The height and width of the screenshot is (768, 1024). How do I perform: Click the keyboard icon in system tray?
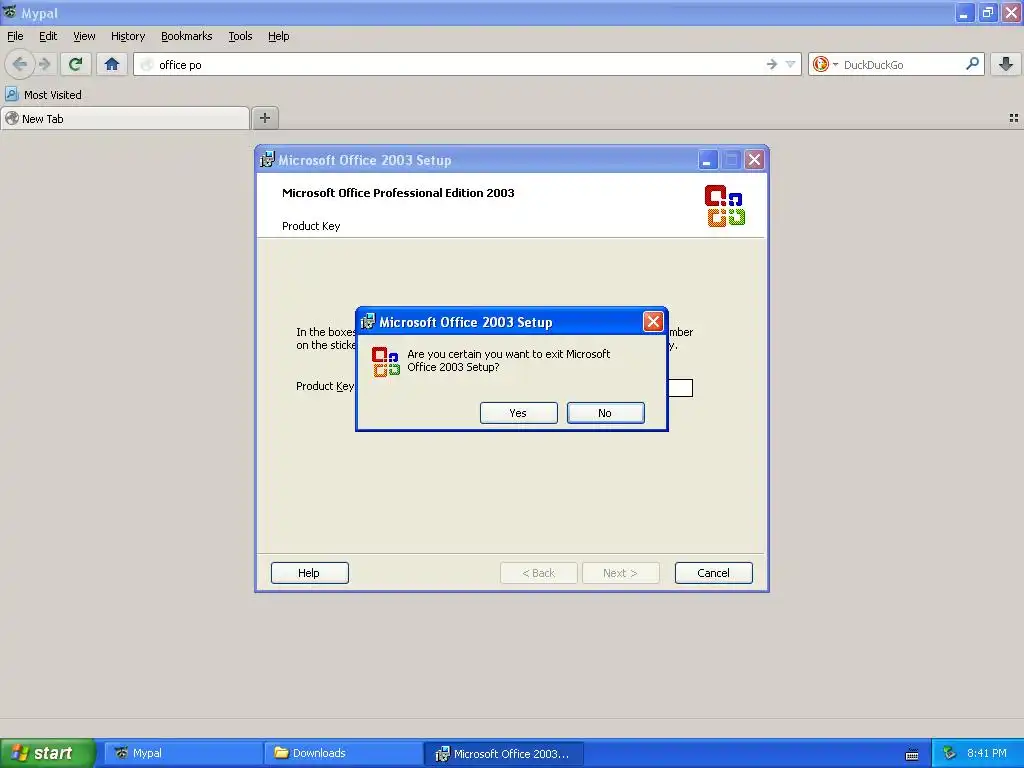point(912,754)
